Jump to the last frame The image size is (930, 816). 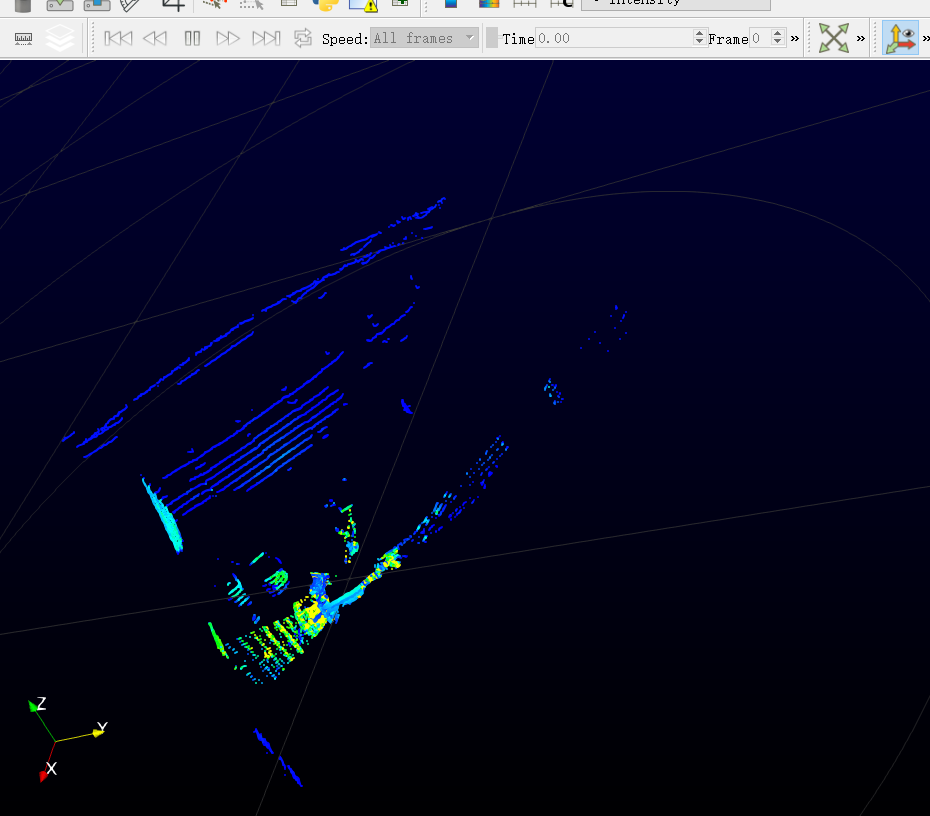coord(266,39)
